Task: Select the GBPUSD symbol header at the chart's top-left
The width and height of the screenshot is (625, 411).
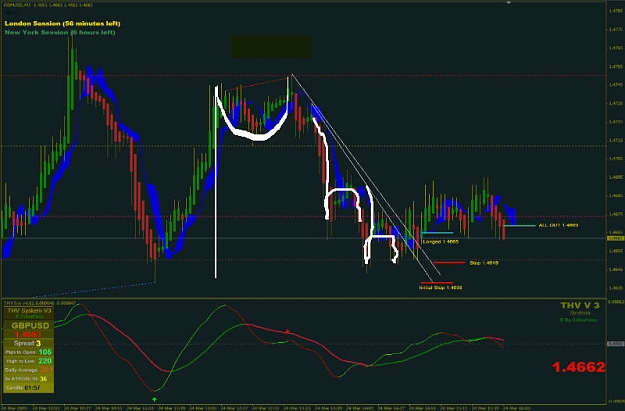Action: coord(49,5)
